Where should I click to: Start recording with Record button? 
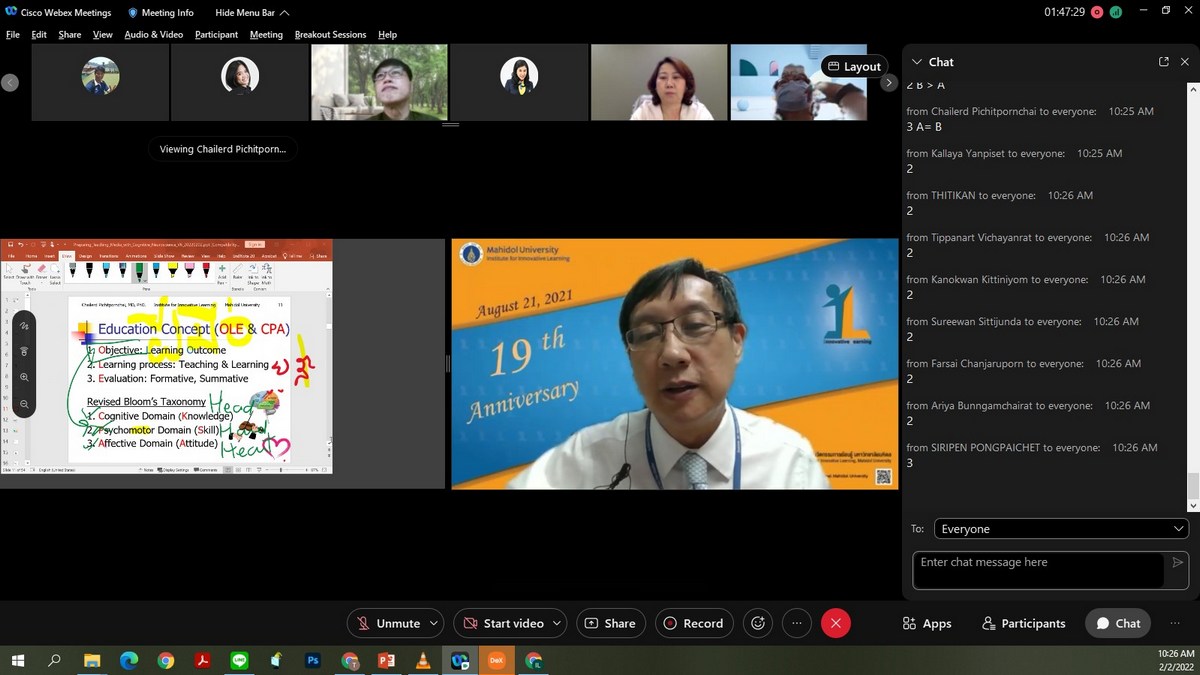point(693,623)
